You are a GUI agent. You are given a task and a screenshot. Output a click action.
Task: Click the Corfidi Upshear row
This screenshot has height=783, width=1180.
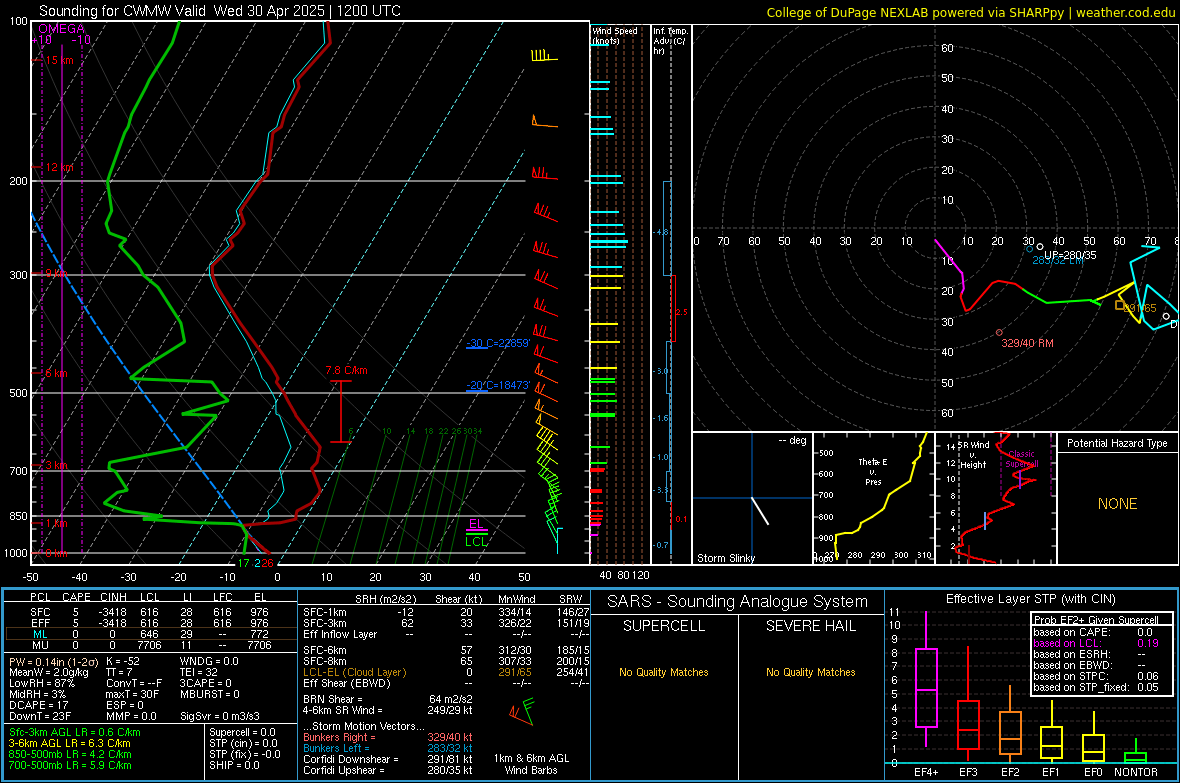tap(388, 770)
